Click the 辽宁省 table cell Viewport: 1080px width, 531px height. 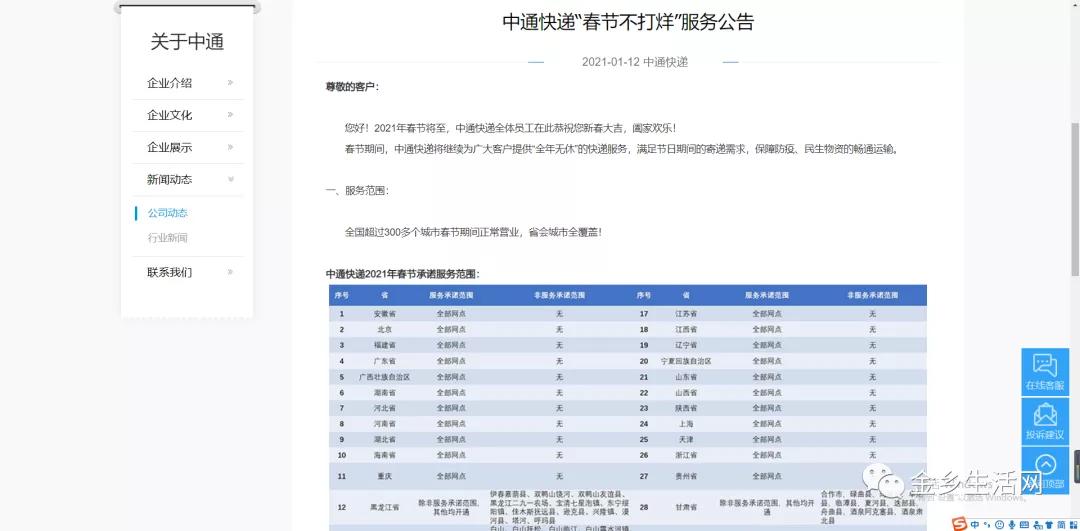(x=686, y=345)
